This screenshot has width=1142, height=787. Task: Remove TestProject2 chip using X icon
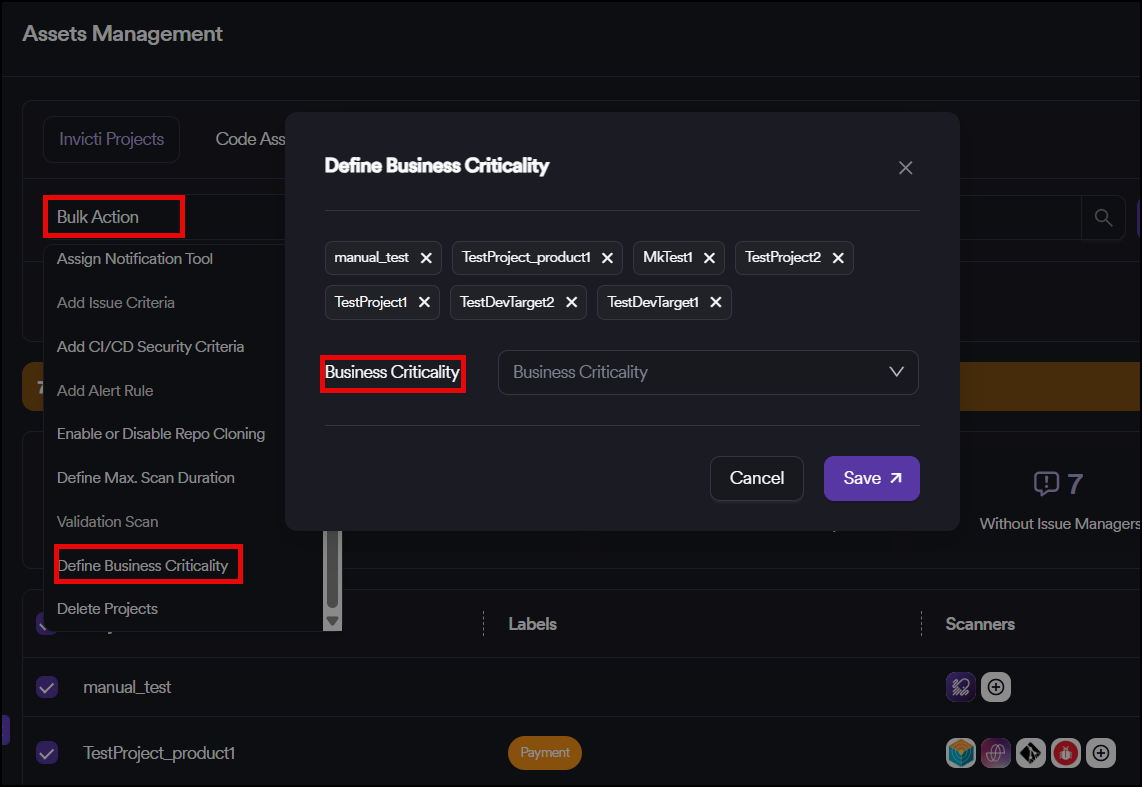tap(838, 258)
